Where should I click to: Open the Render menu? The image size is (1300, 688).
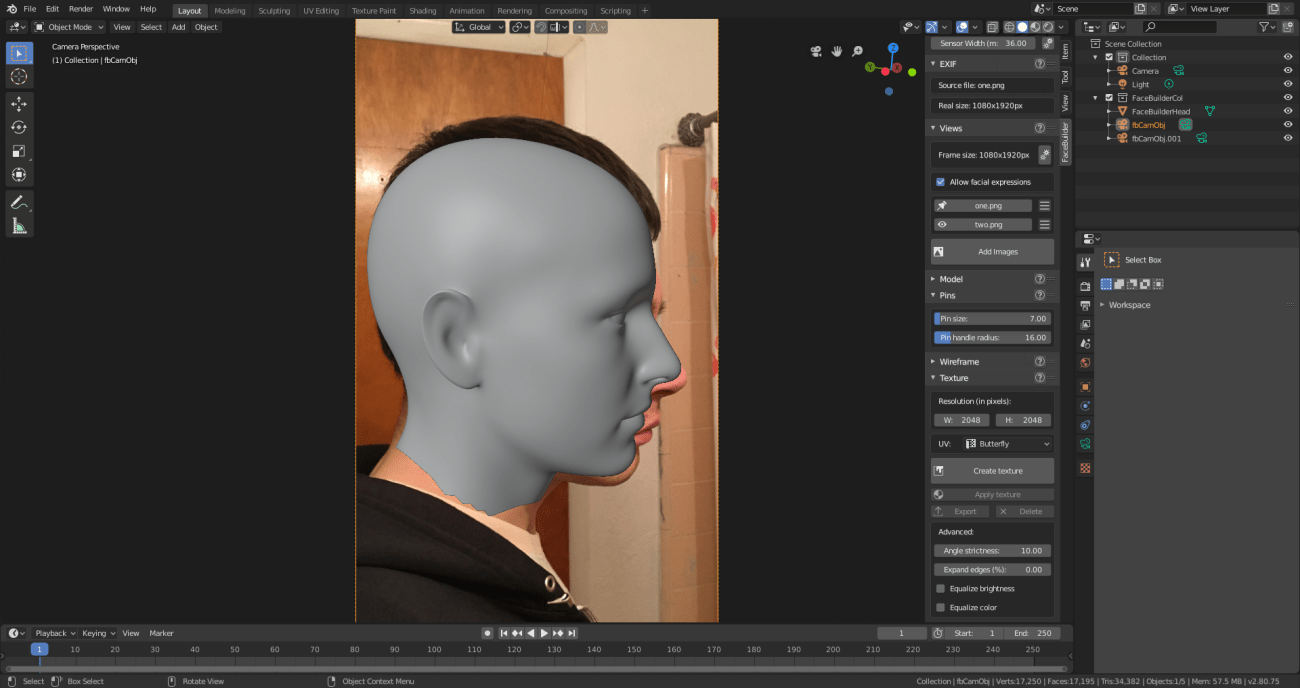point(81,9)
